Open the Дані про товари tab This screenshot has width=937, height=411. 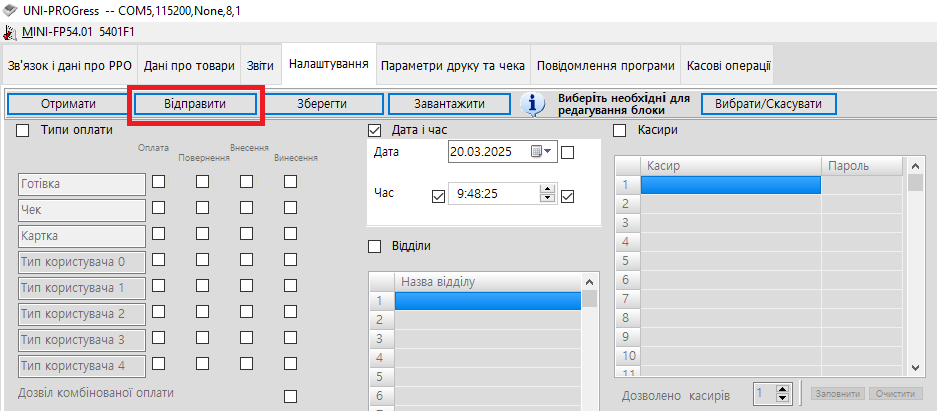[x=189, y=66]
